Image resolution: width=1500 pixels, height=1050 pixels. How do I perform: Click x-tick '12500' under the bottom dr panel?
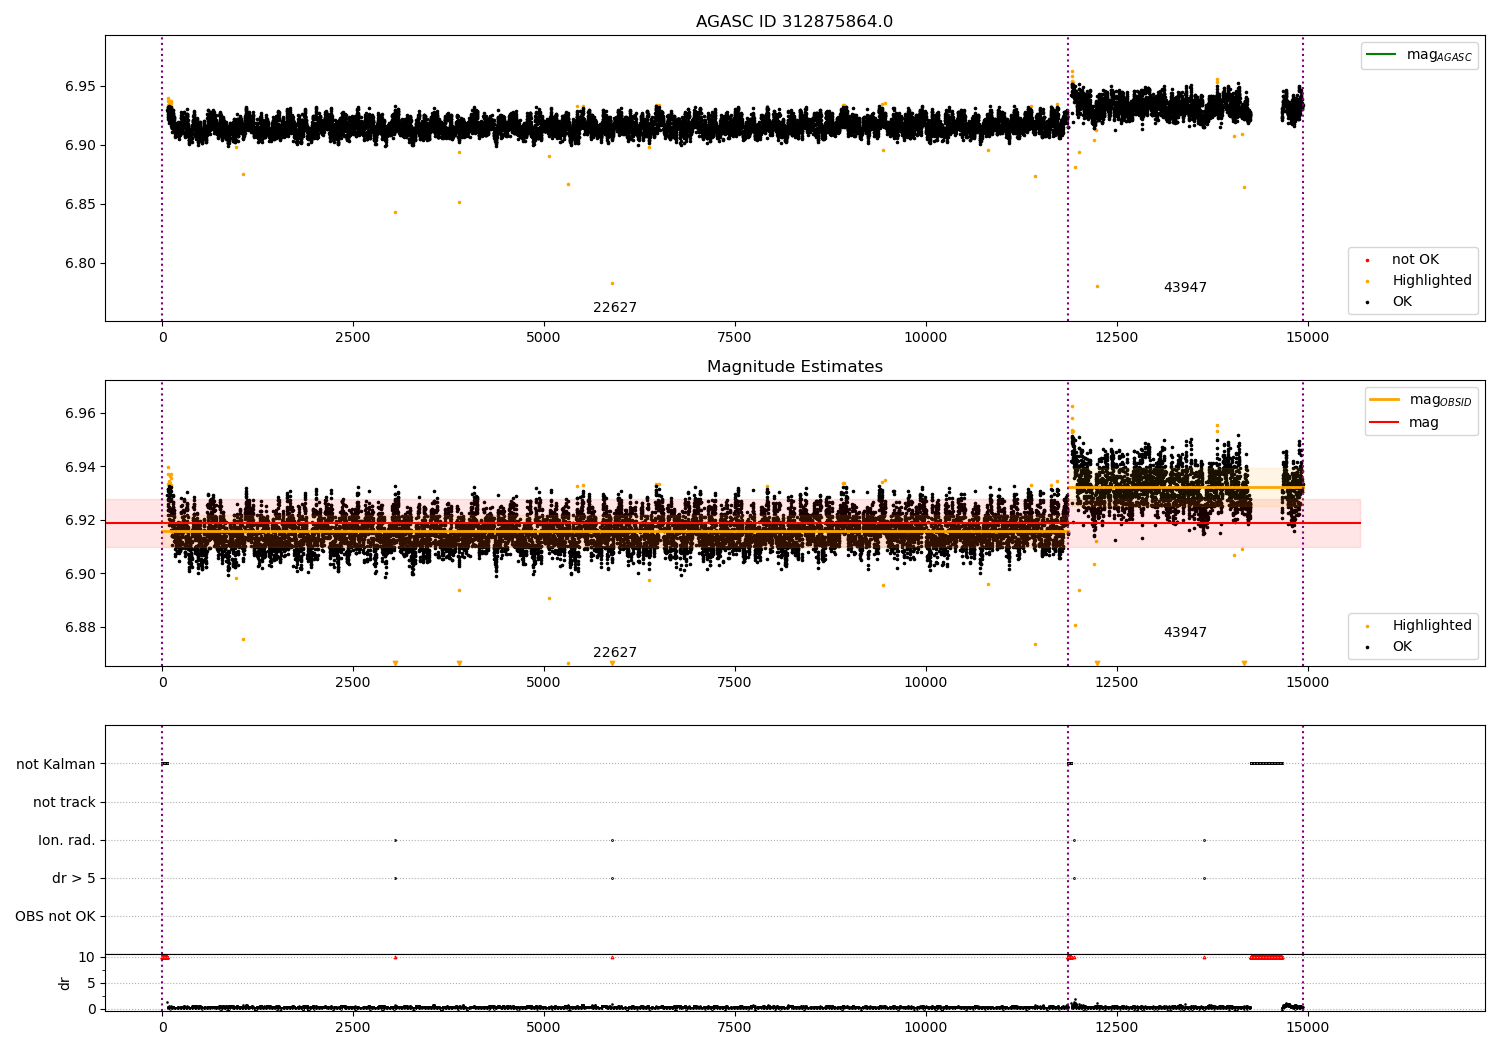coord(1116,1028)
